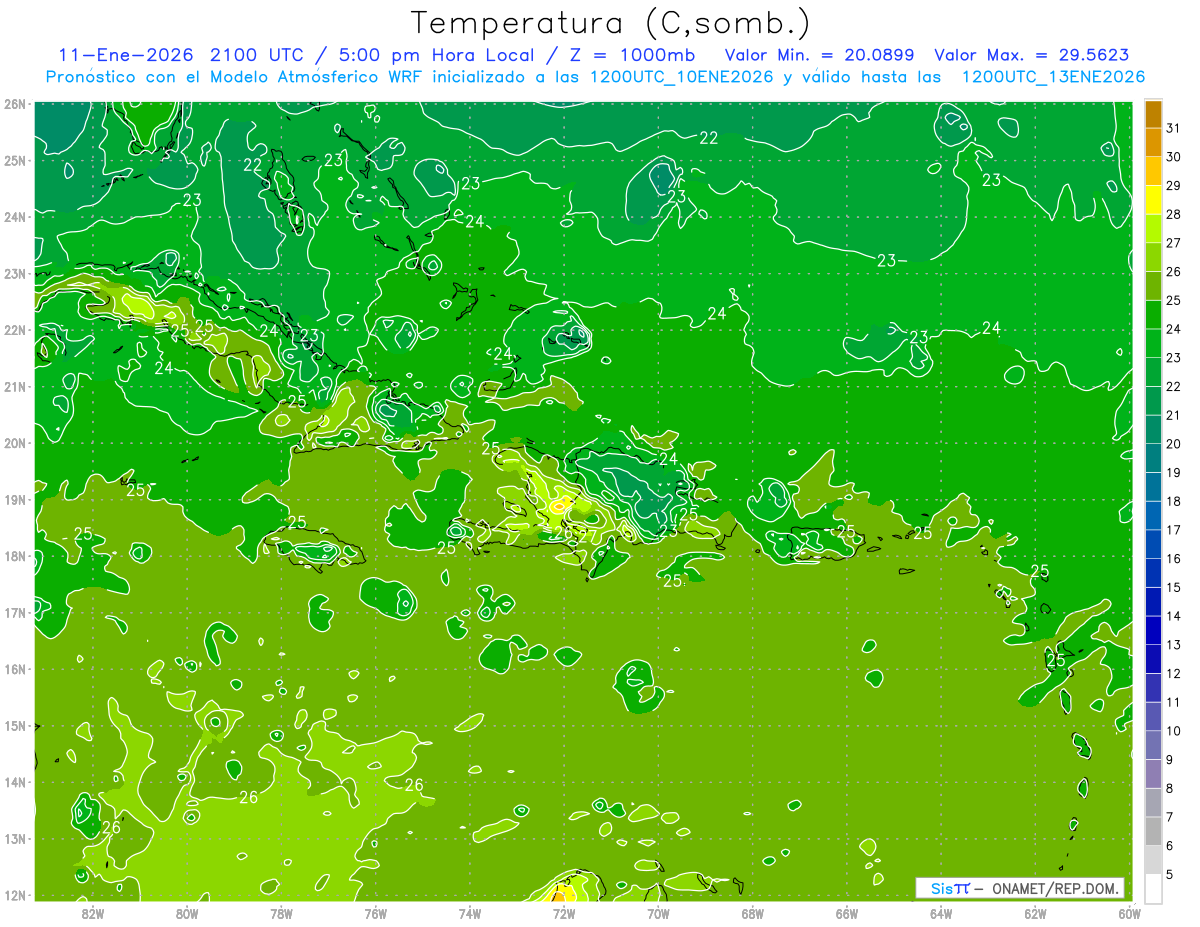The width and height of the screenshot is (1200, 927).
Task: Click the colorbar legend value '16'
Action: 1174,559
